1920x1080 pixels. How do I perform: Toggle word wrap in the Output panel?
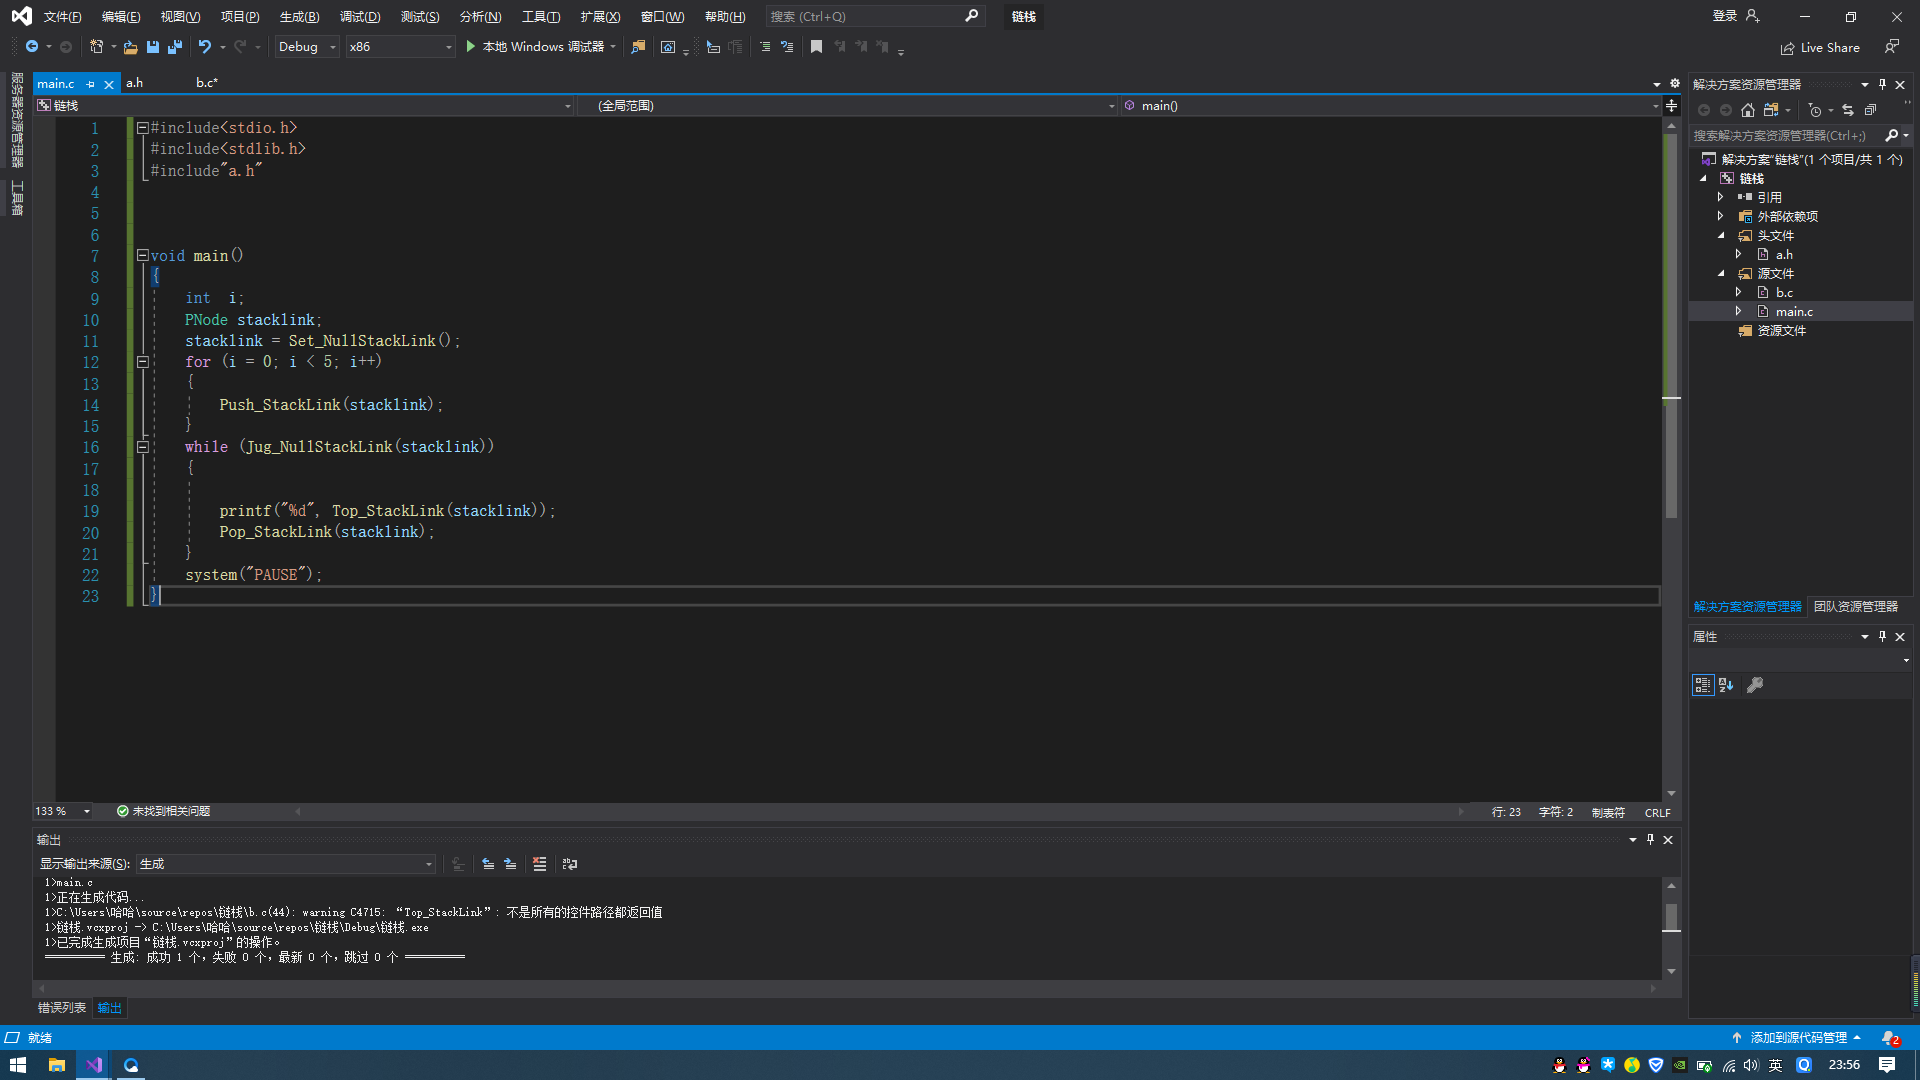point(570,864)
